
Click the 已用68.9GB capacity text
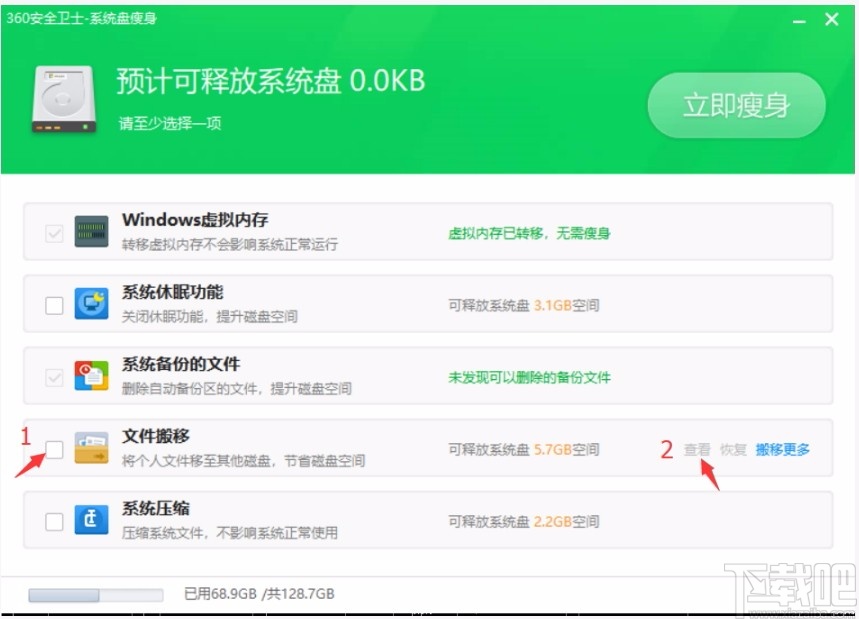point(262,594)
